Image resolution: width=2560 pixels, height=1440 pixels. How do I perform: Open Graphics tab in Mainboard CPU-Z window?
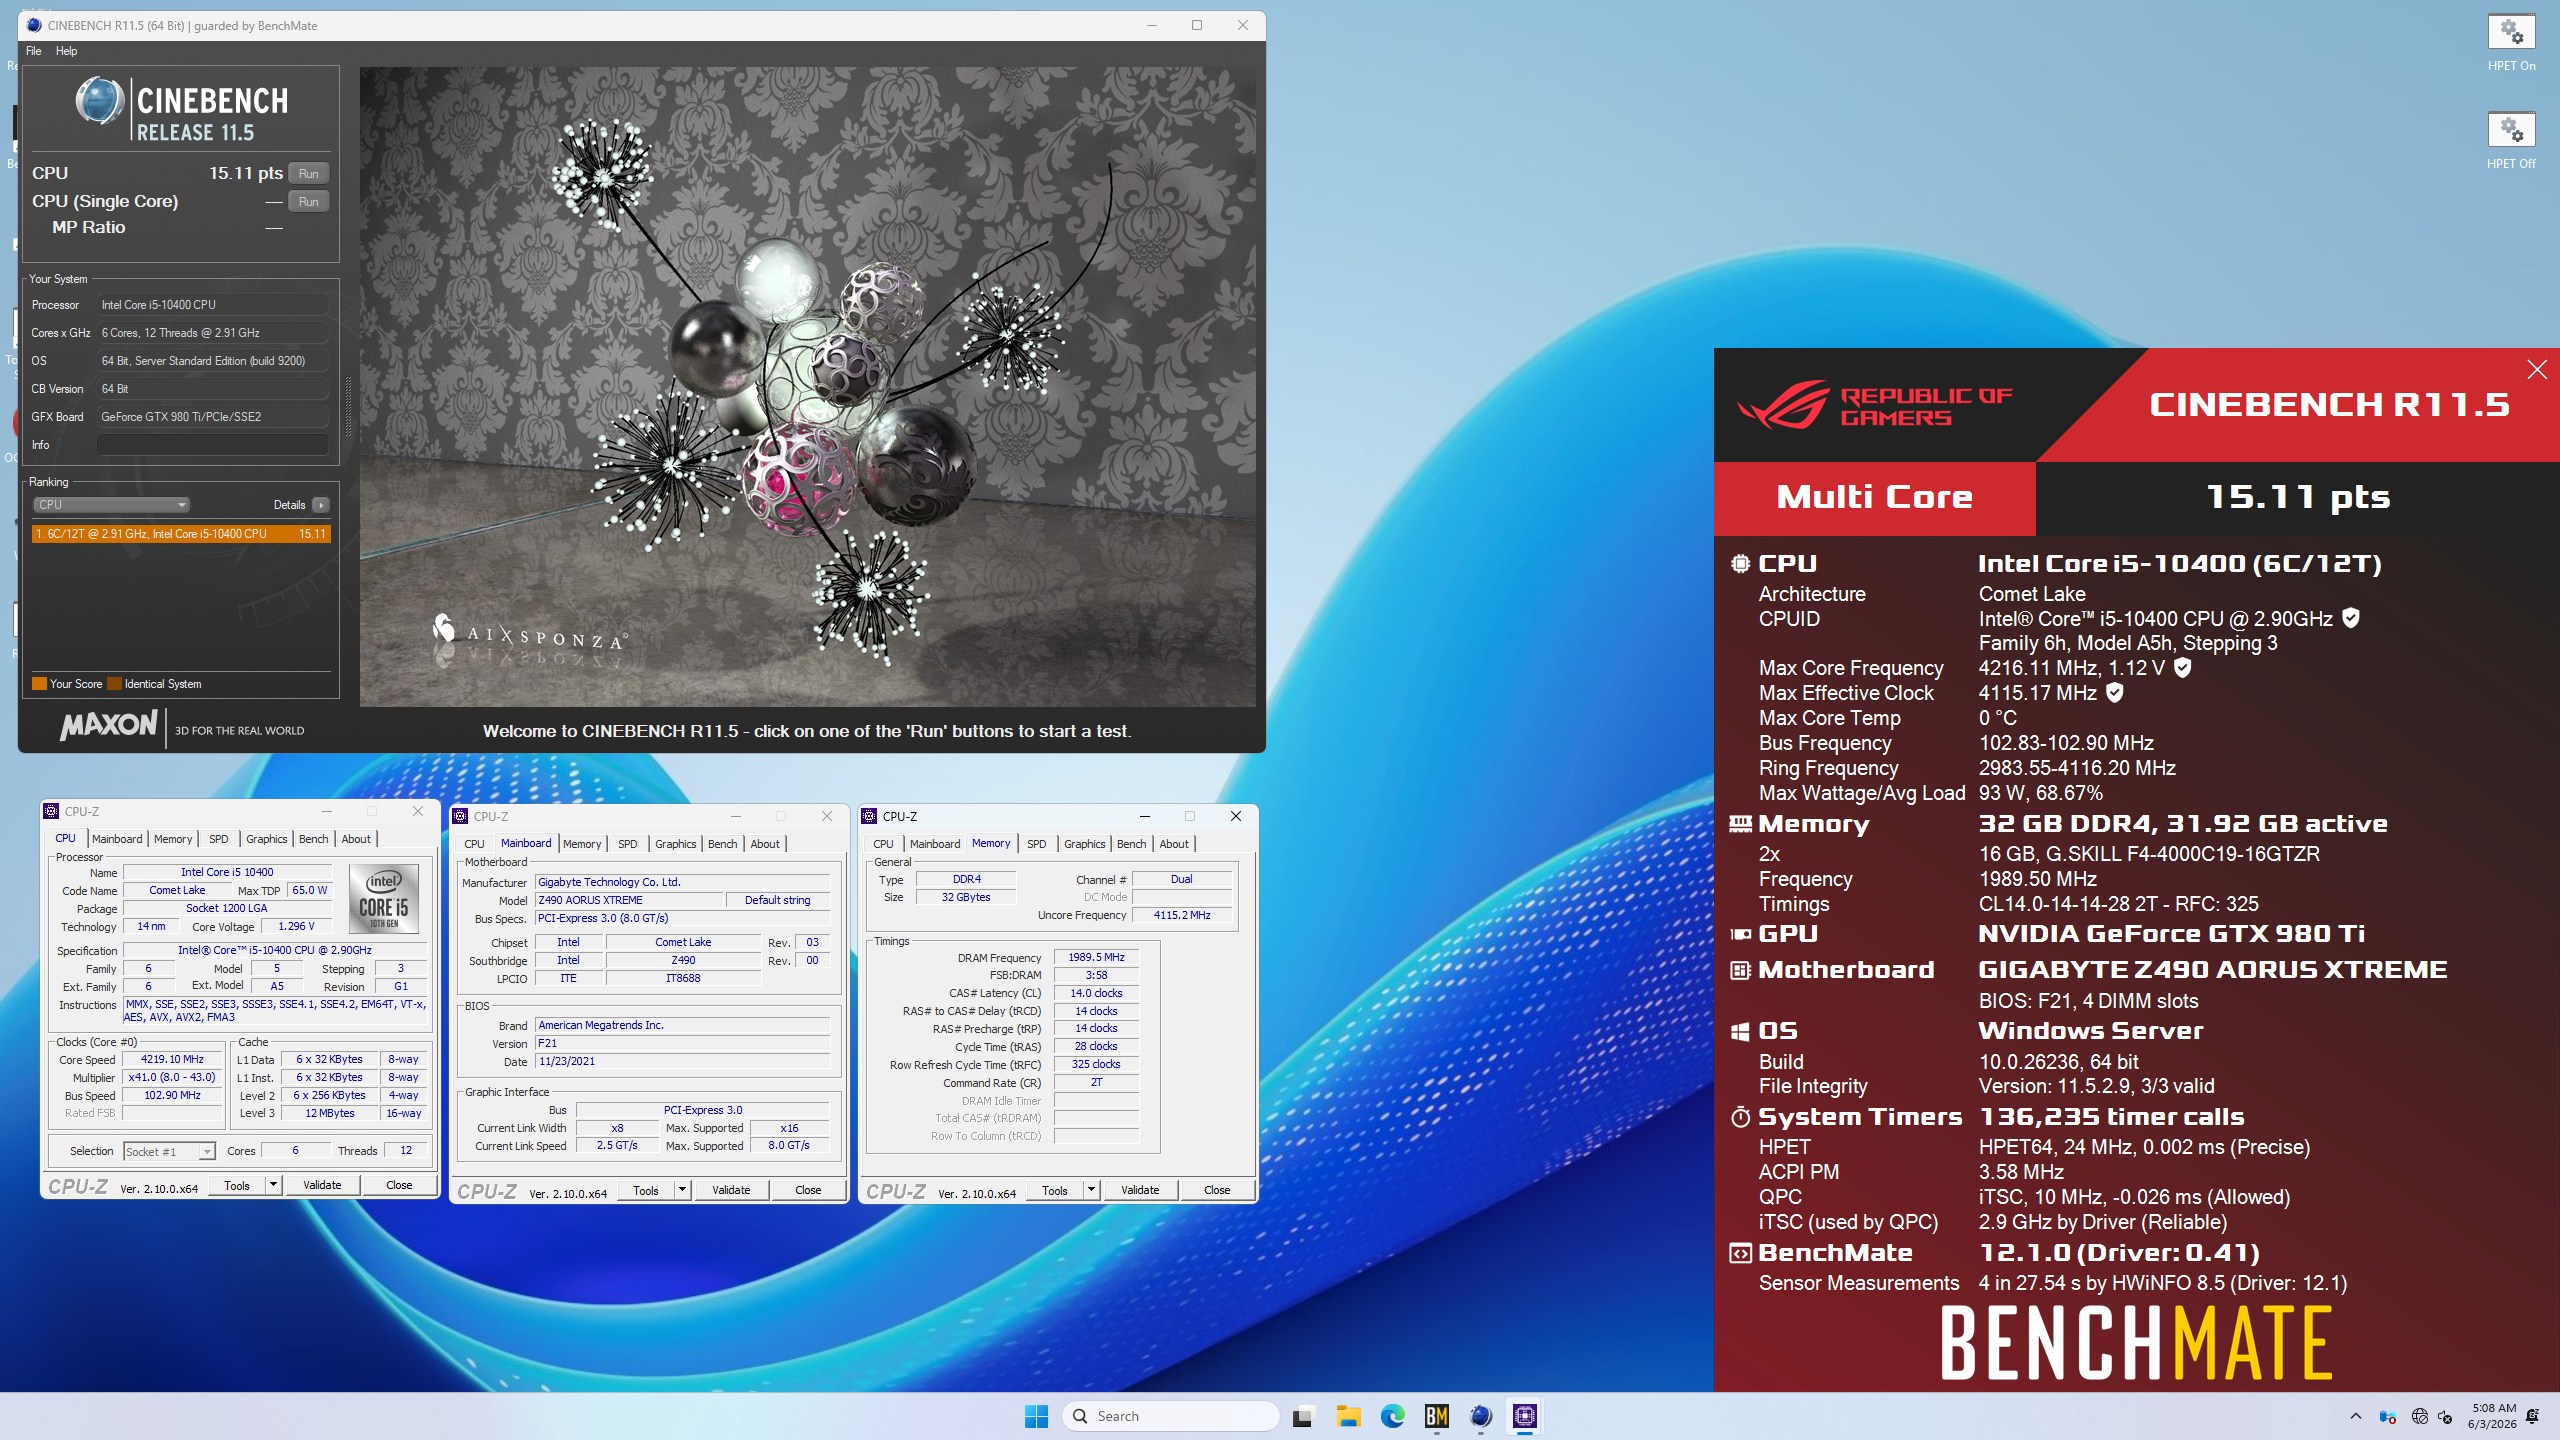(675, 844)
